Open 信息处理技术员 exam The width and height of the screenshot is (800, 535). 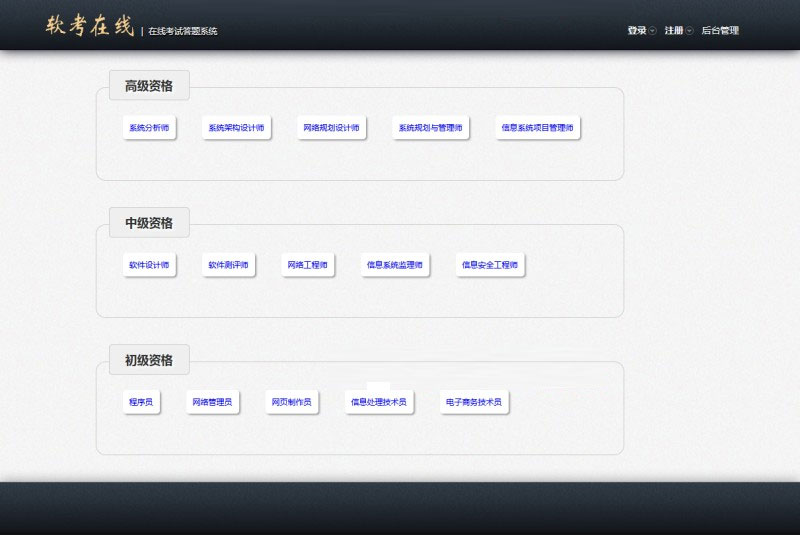coord(379,402)
